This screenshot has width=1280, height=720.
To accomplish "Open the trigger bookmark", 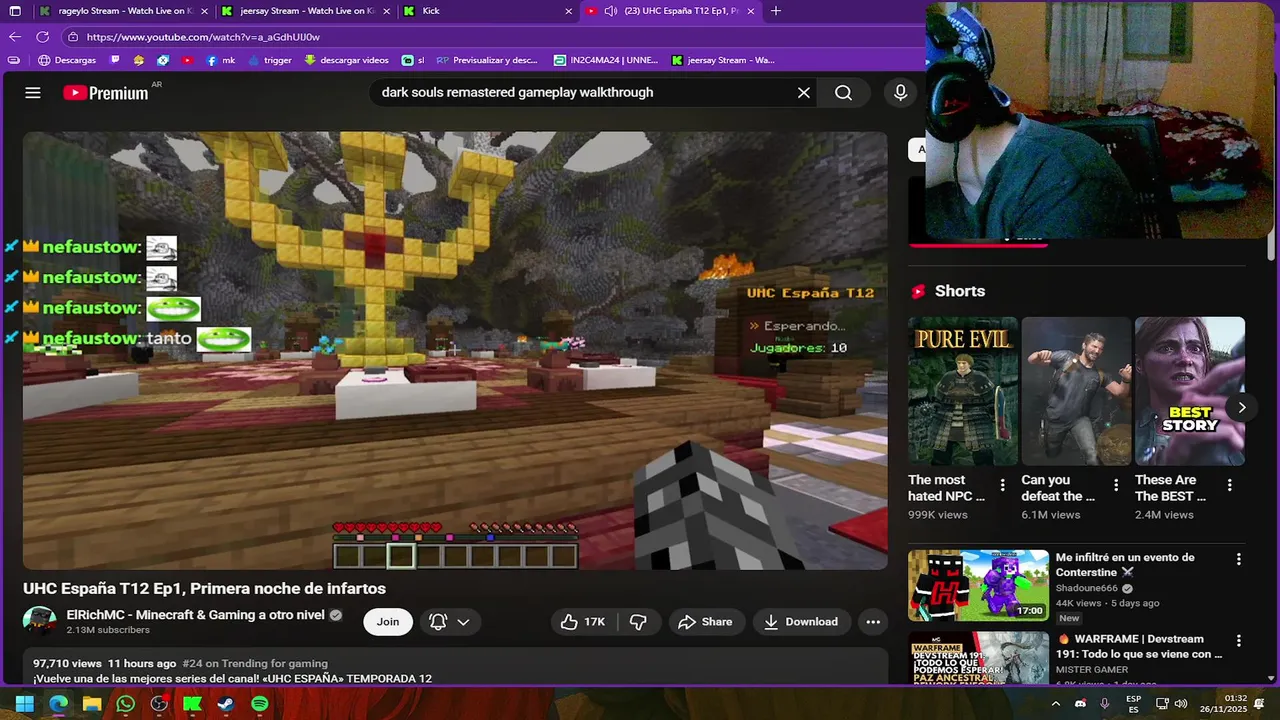I will point(270,60).
